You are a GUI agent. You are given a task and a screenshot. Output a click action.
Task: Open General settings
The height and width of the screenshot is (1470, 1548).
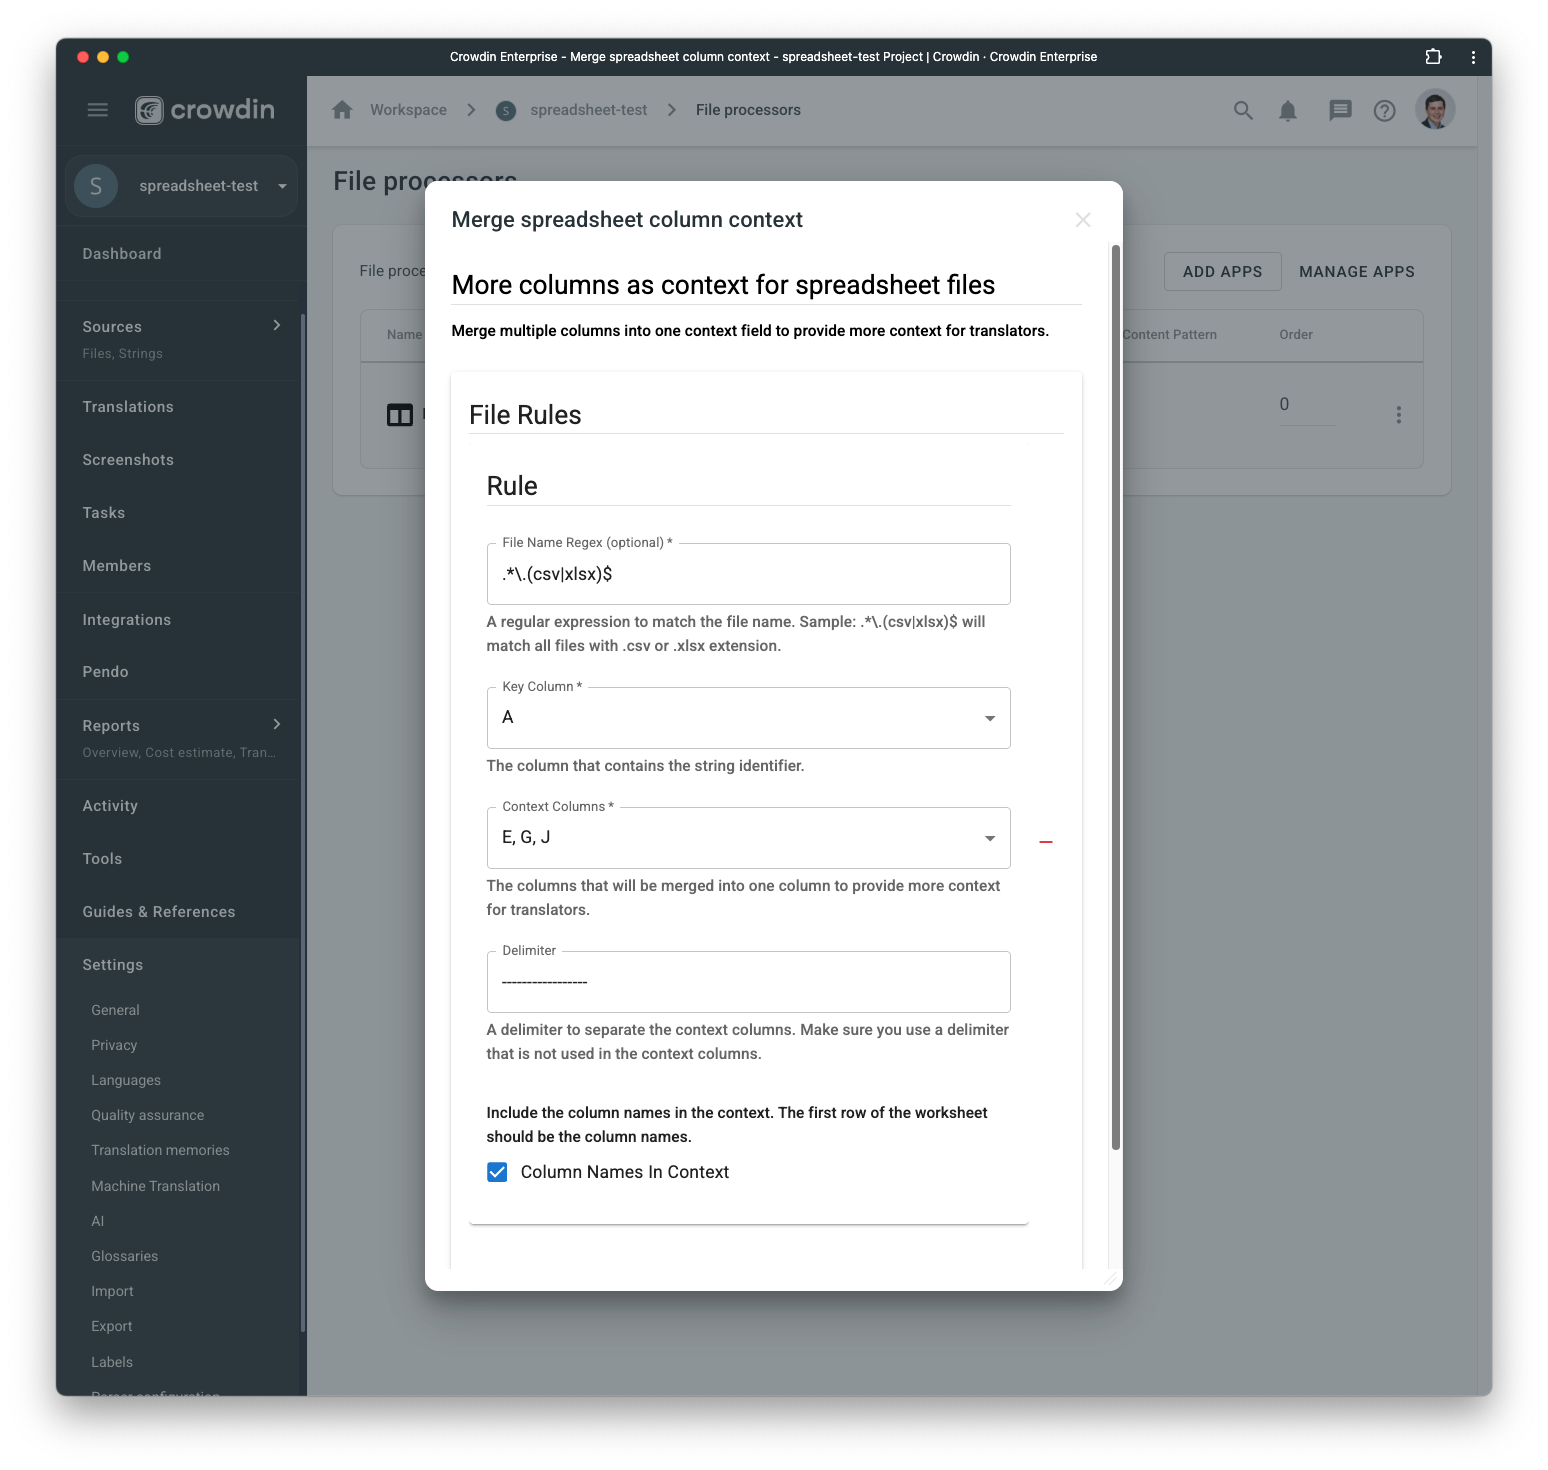(115, 1010)
